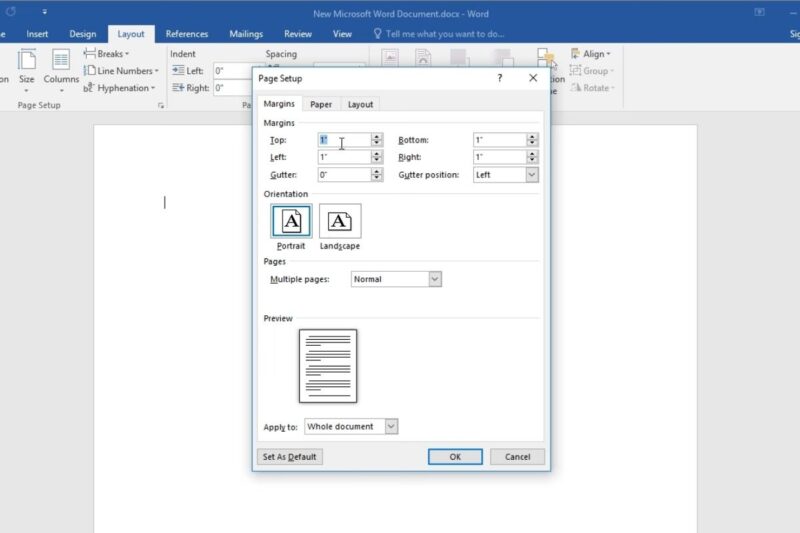Expand the Gutter position dropdown
Screen dimensions: 800x533
click(532, 175)
